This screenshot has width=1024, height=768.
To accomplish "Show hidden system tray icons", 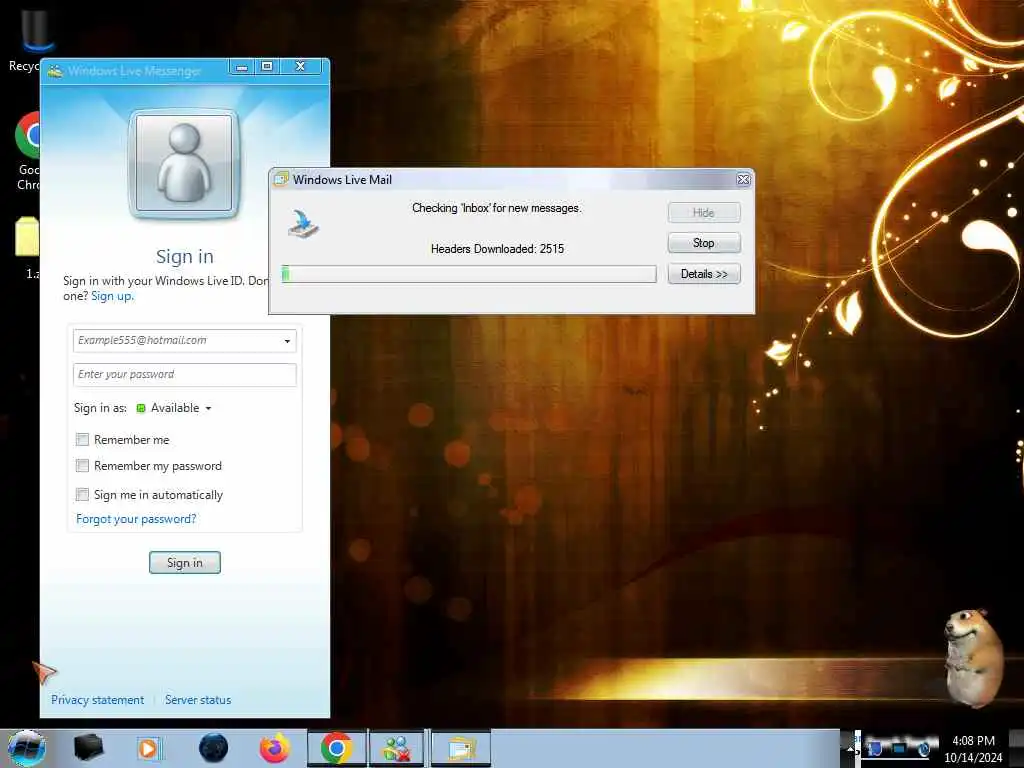I will (851, 748).
